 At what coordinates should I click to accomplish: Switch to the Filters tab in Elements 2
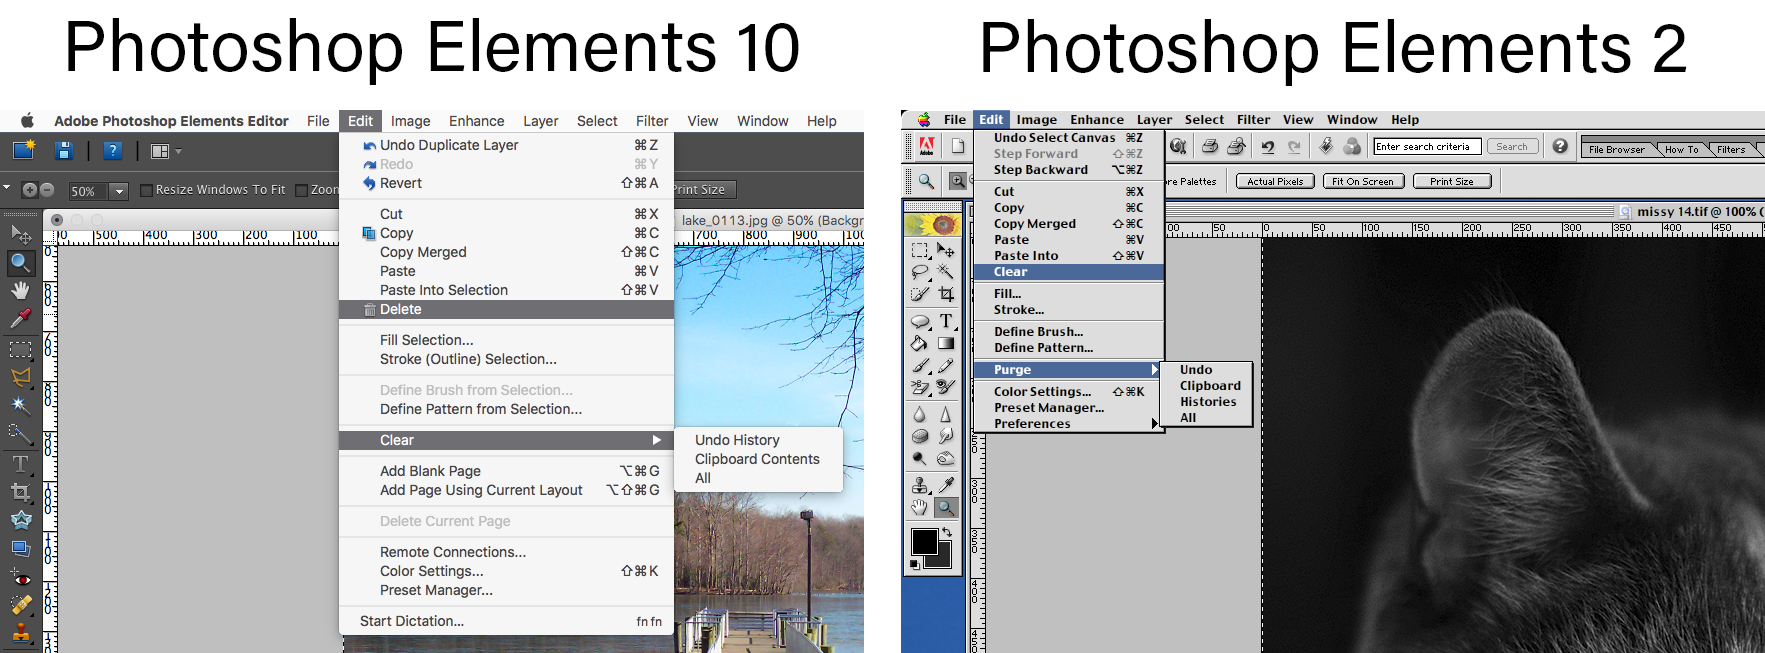[x=1732, y=149]
